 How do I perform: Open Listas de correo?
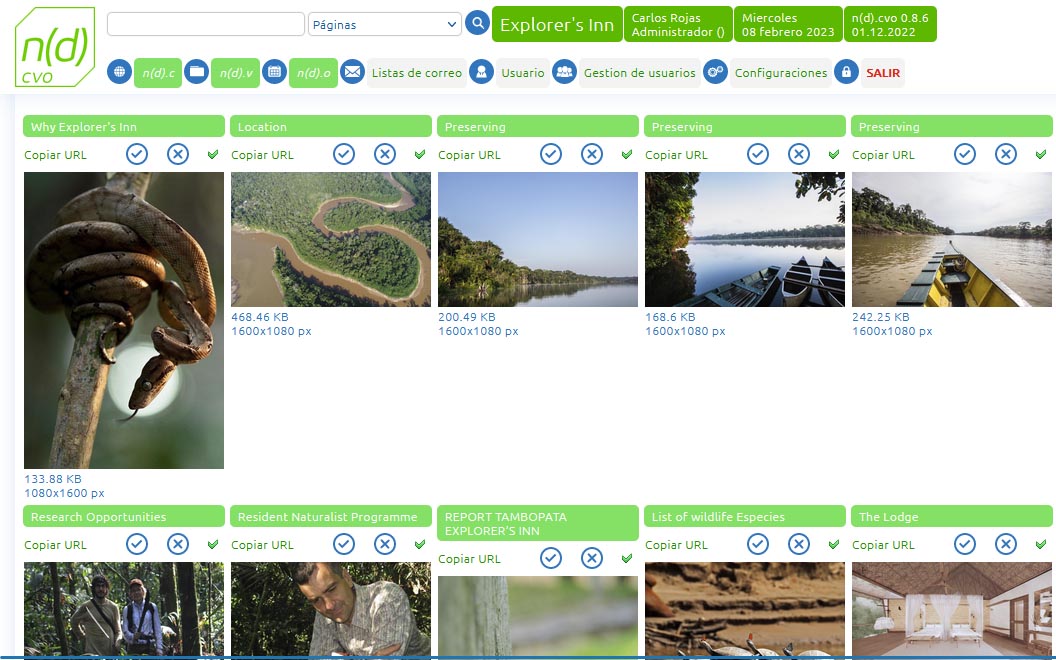click(417, 73)
